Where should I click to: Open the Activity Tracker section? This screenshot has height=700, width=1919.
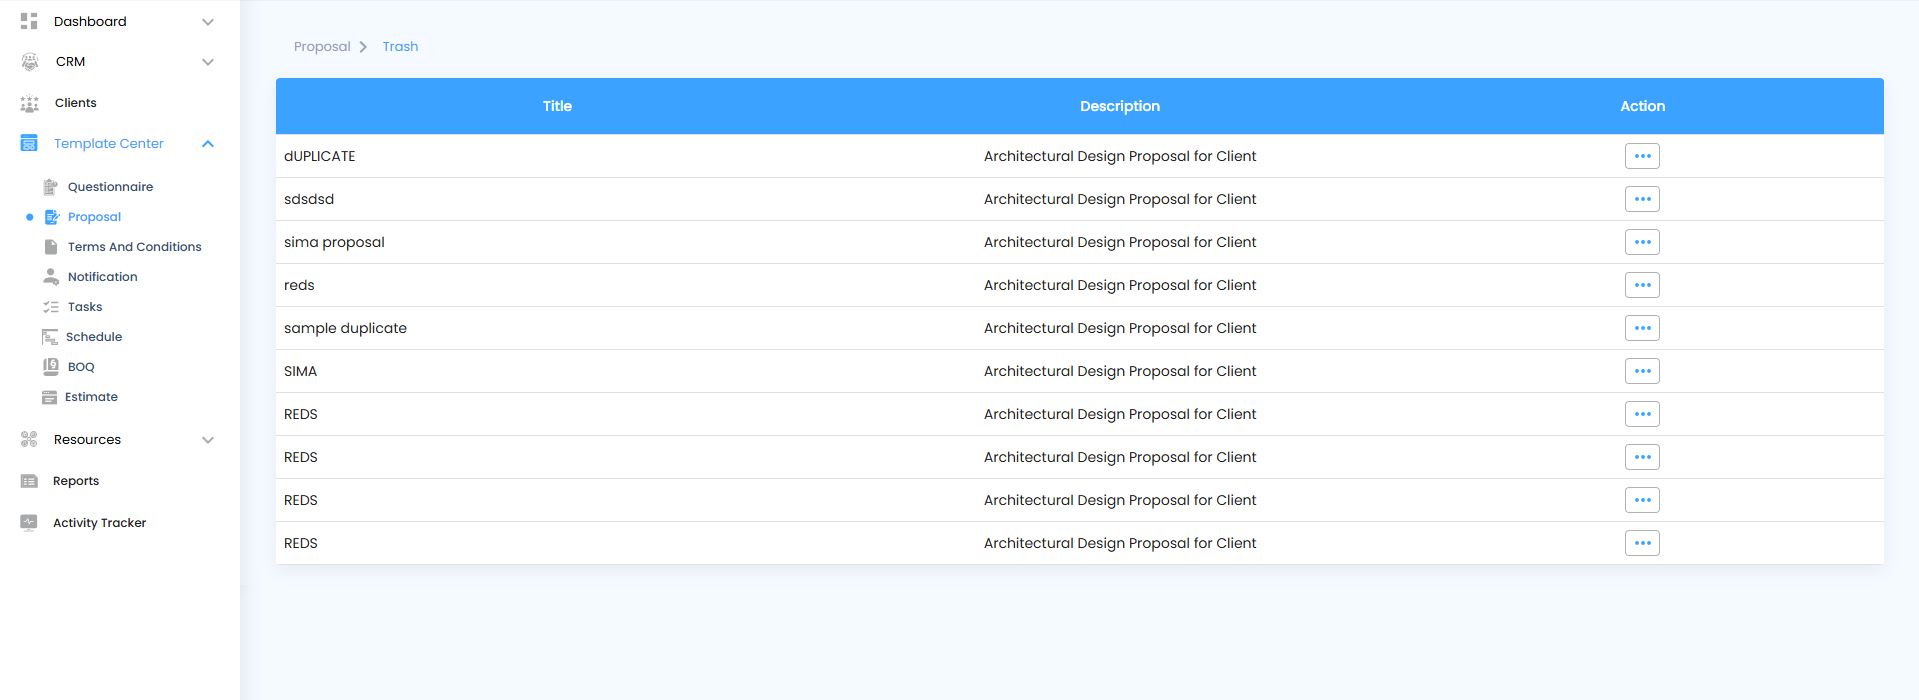pyautogui.click(x=99, y=523)
